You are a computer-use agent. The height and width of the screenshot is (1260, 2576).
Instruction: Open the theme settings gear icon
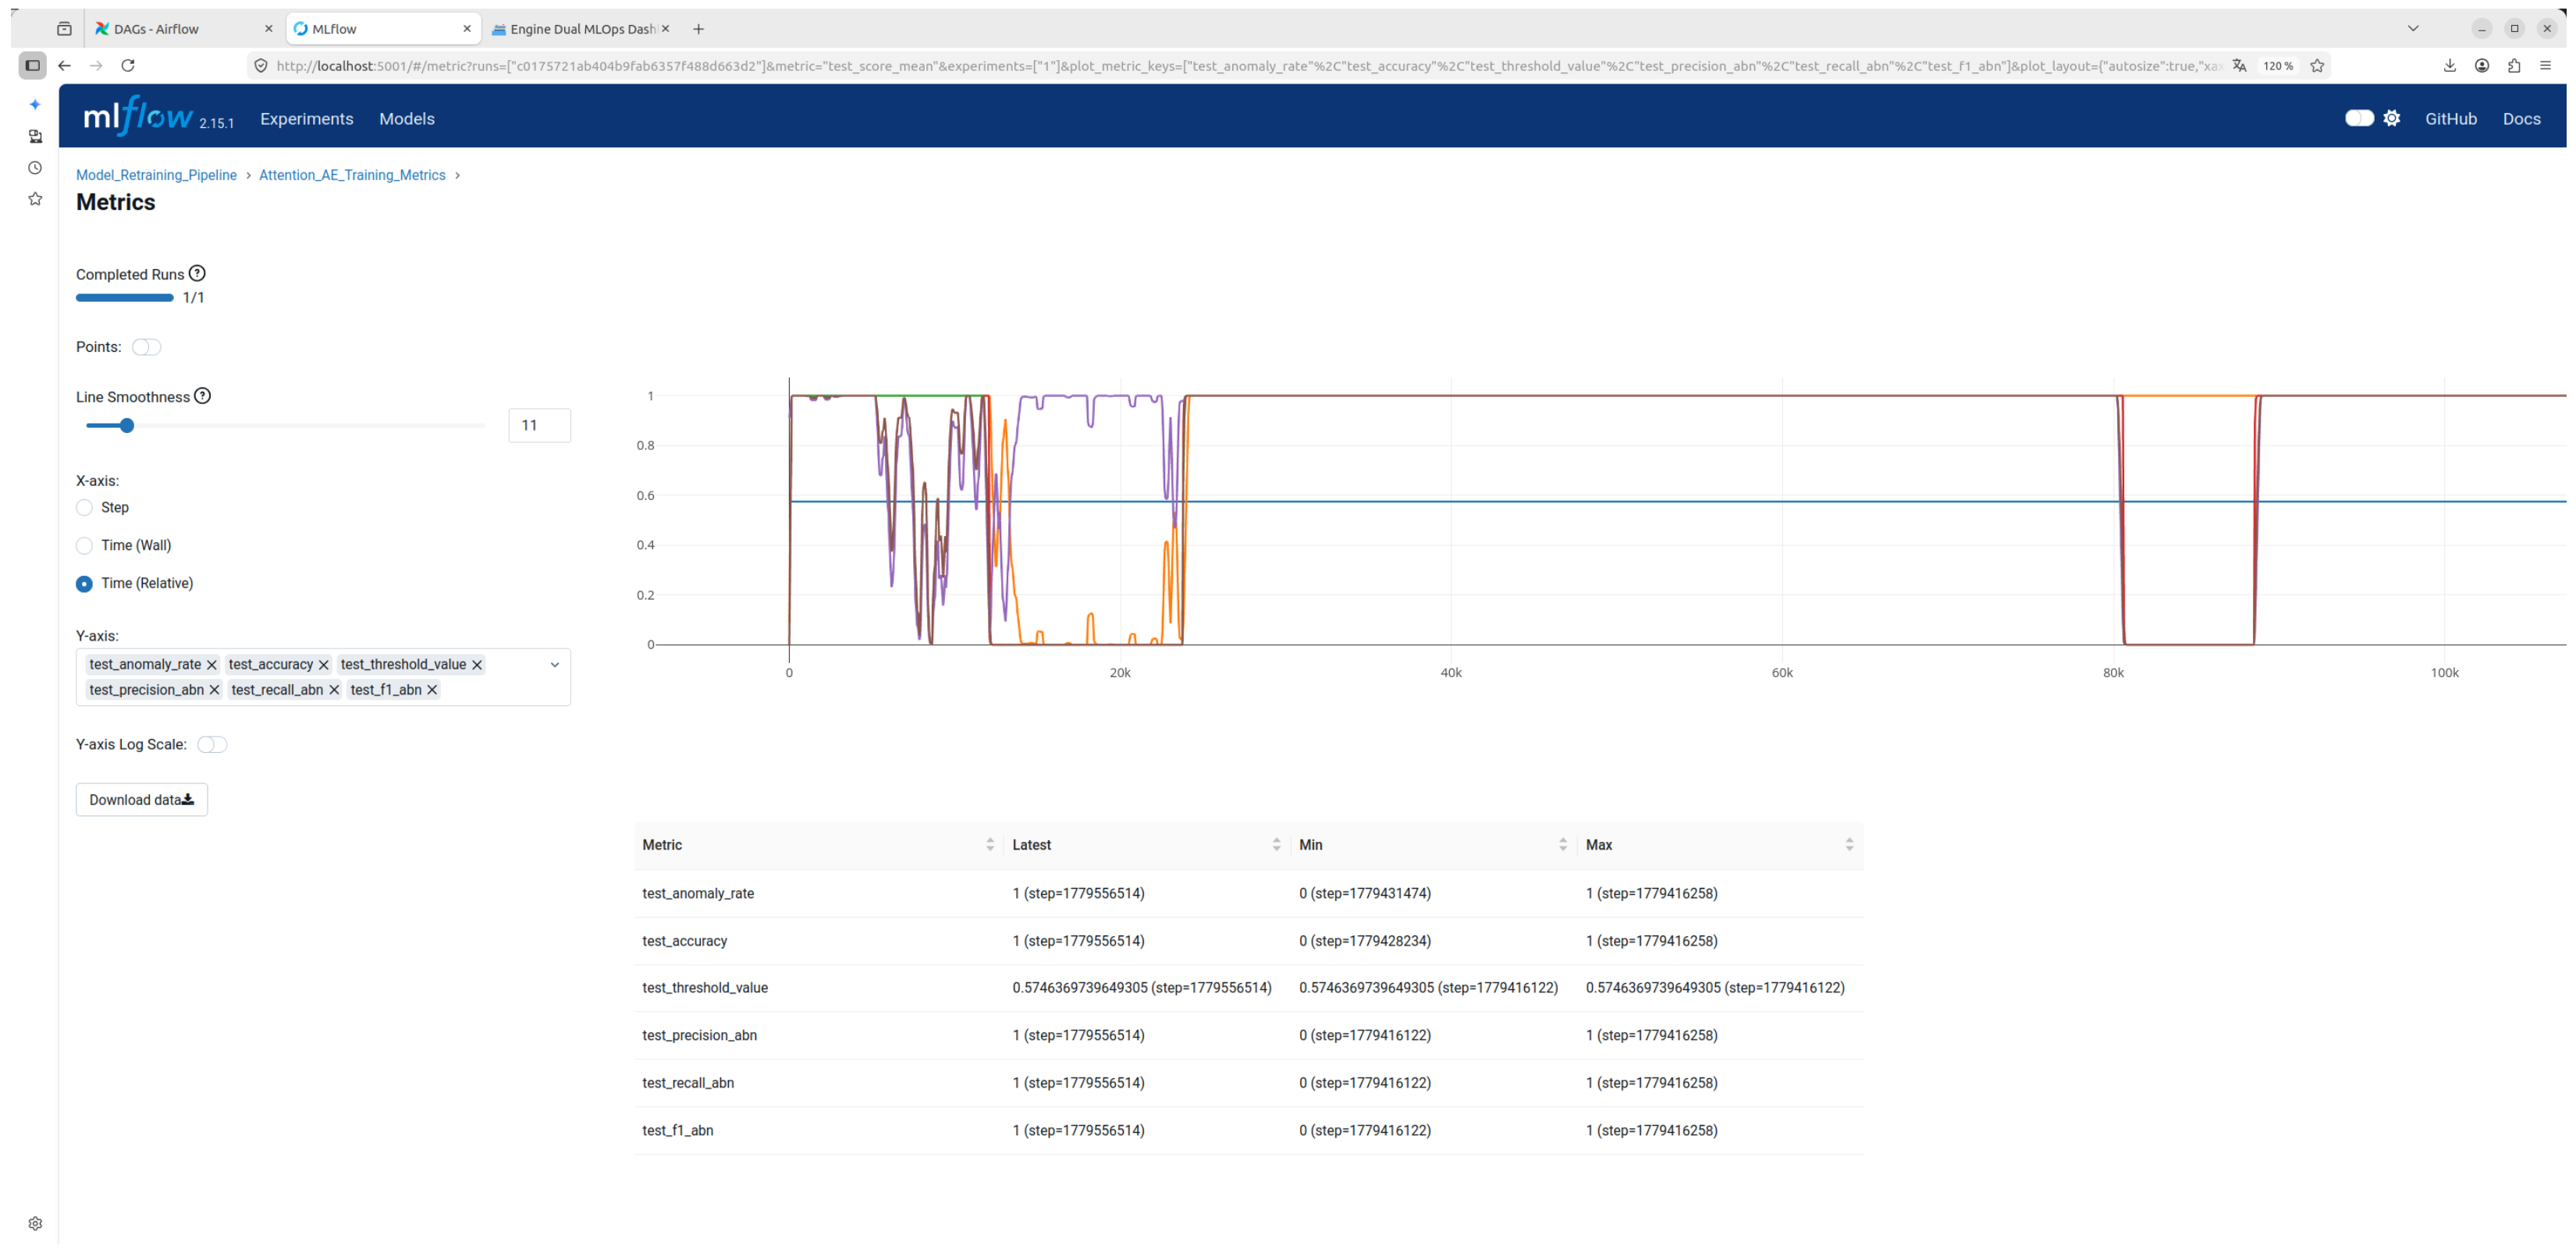pos(2391,118)
